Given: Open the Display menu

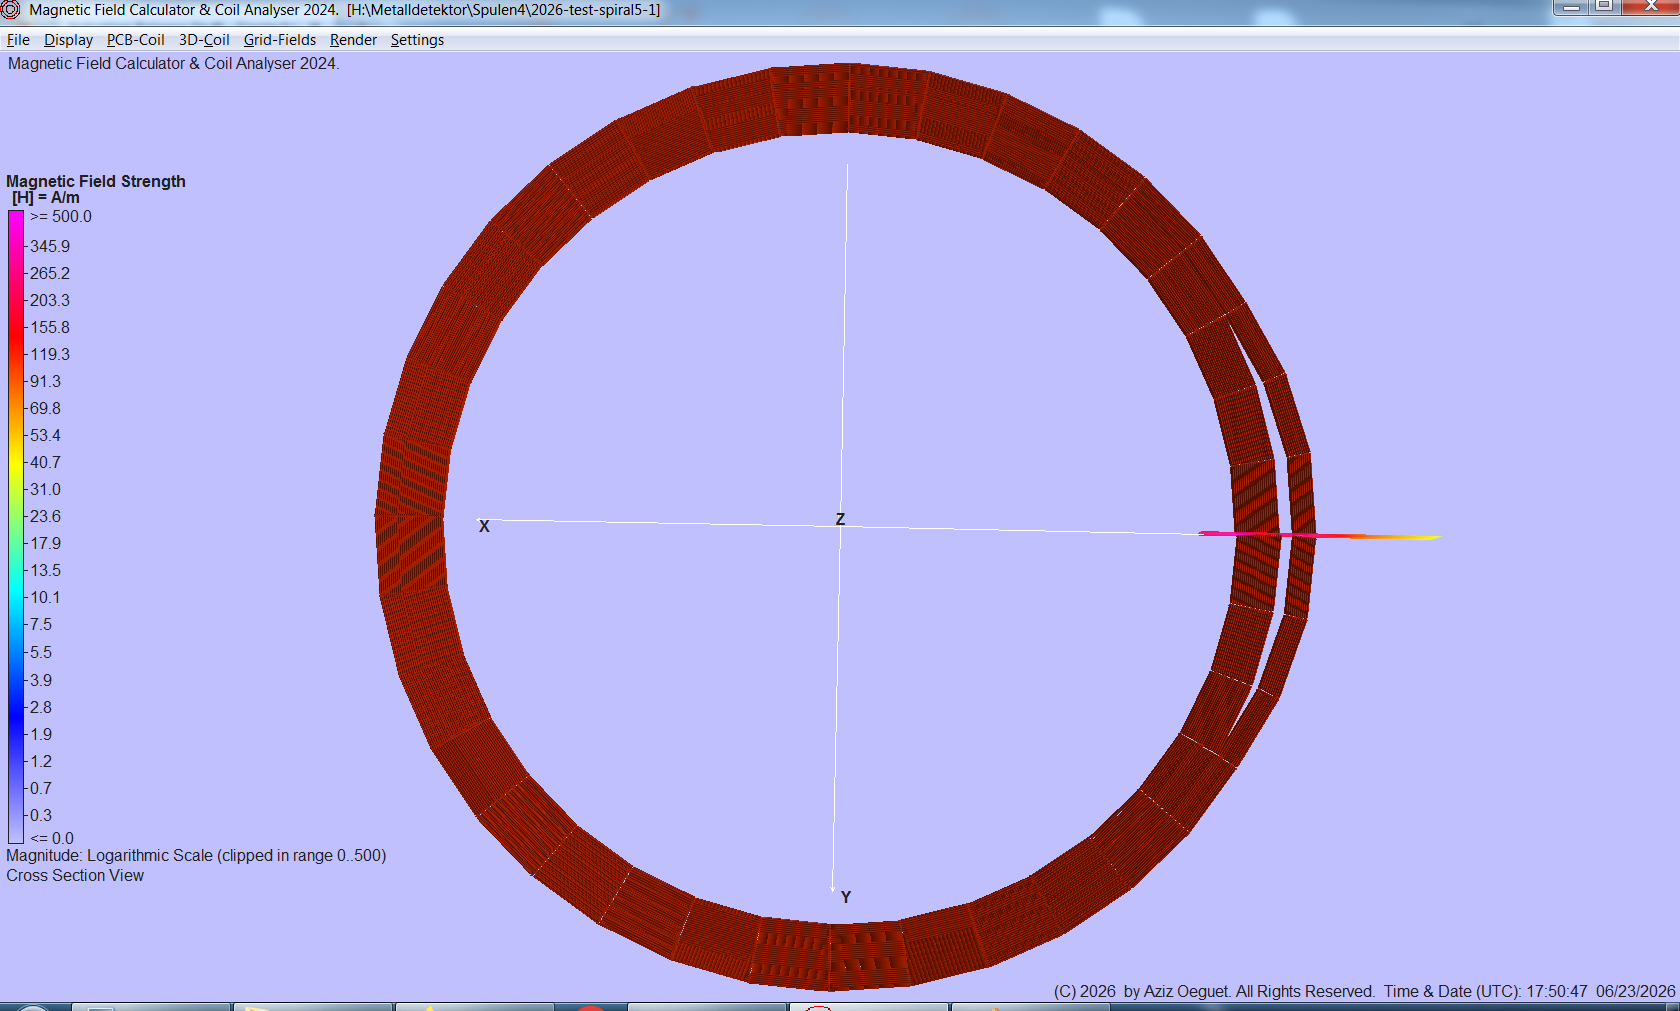Looking at the screenshot, I should tap(68, 40).
